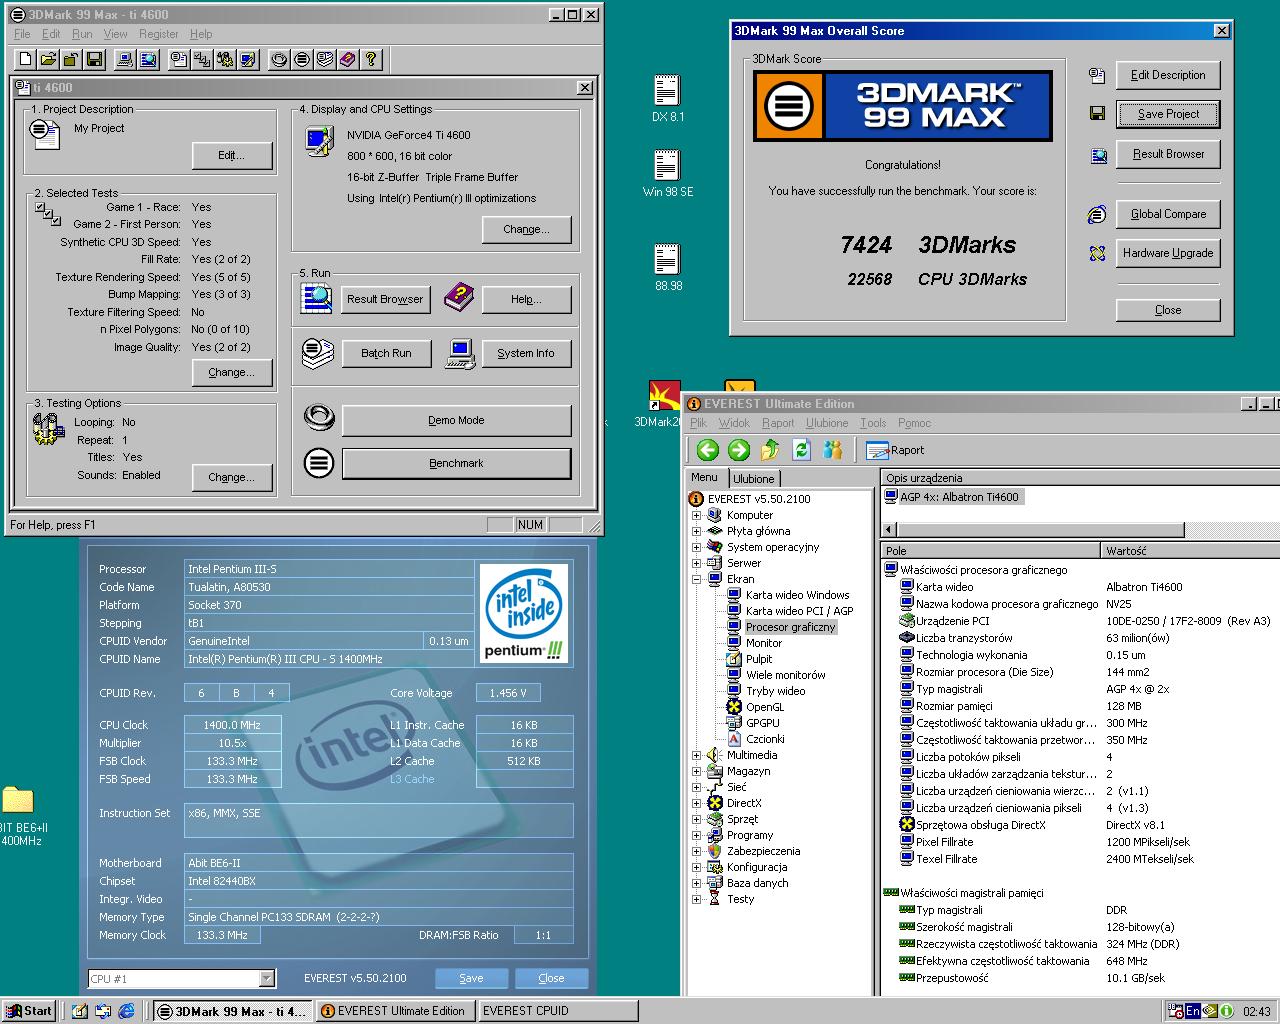Image resolution: width=1280 pixels, height=1024 pixels.
Task: Click the Demo Mode ring icon in 3DMark toolbar
Action: click(279, 60)
